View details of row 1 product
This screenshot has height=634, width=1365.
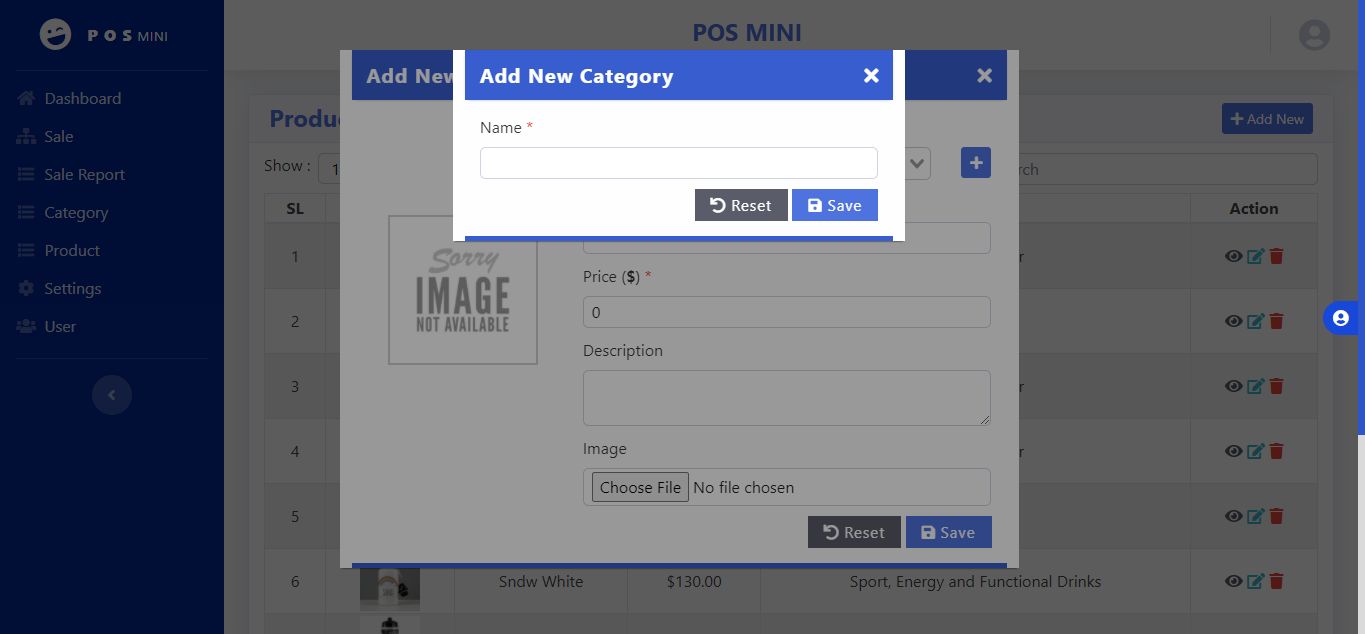click(1234, 256)
